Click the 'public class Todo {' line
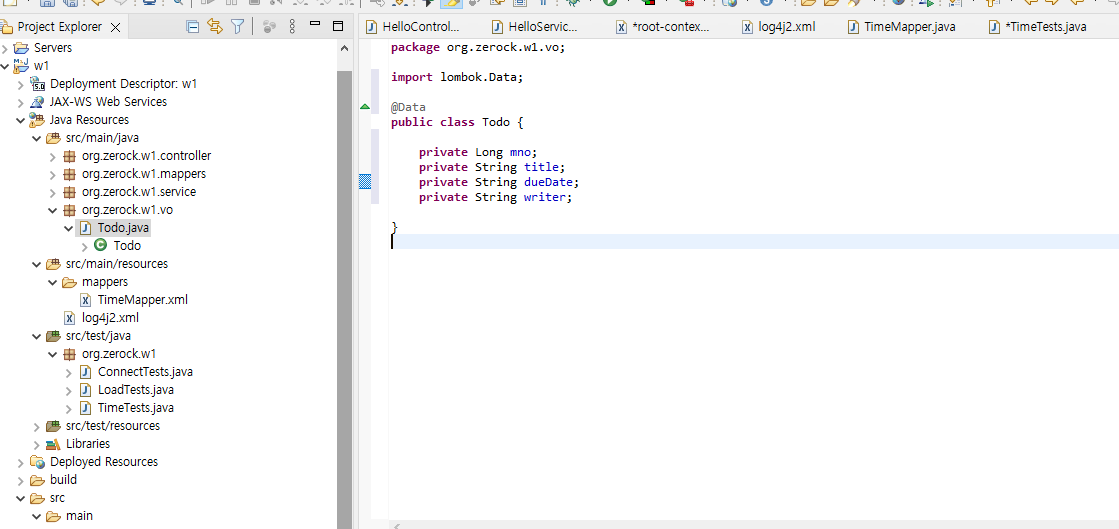This screenshot has height=529, width=1119. click(x=457, y=122)
